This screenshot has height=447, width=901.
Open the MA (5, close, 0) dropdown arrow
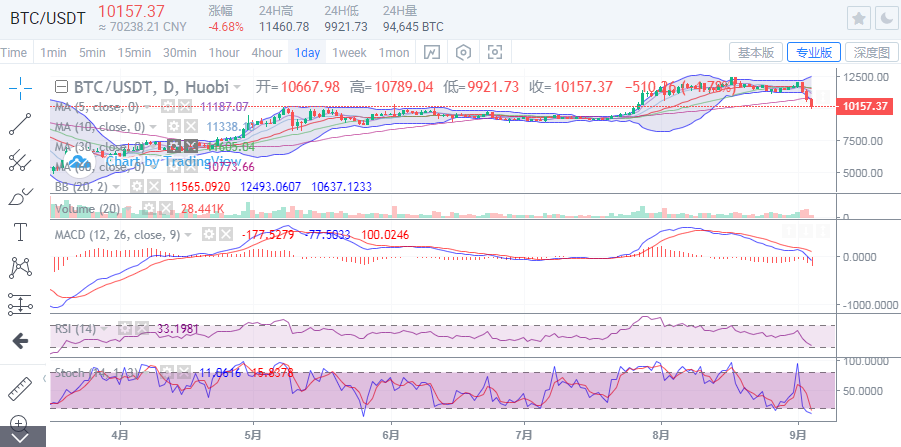click(x=149, y=106)
